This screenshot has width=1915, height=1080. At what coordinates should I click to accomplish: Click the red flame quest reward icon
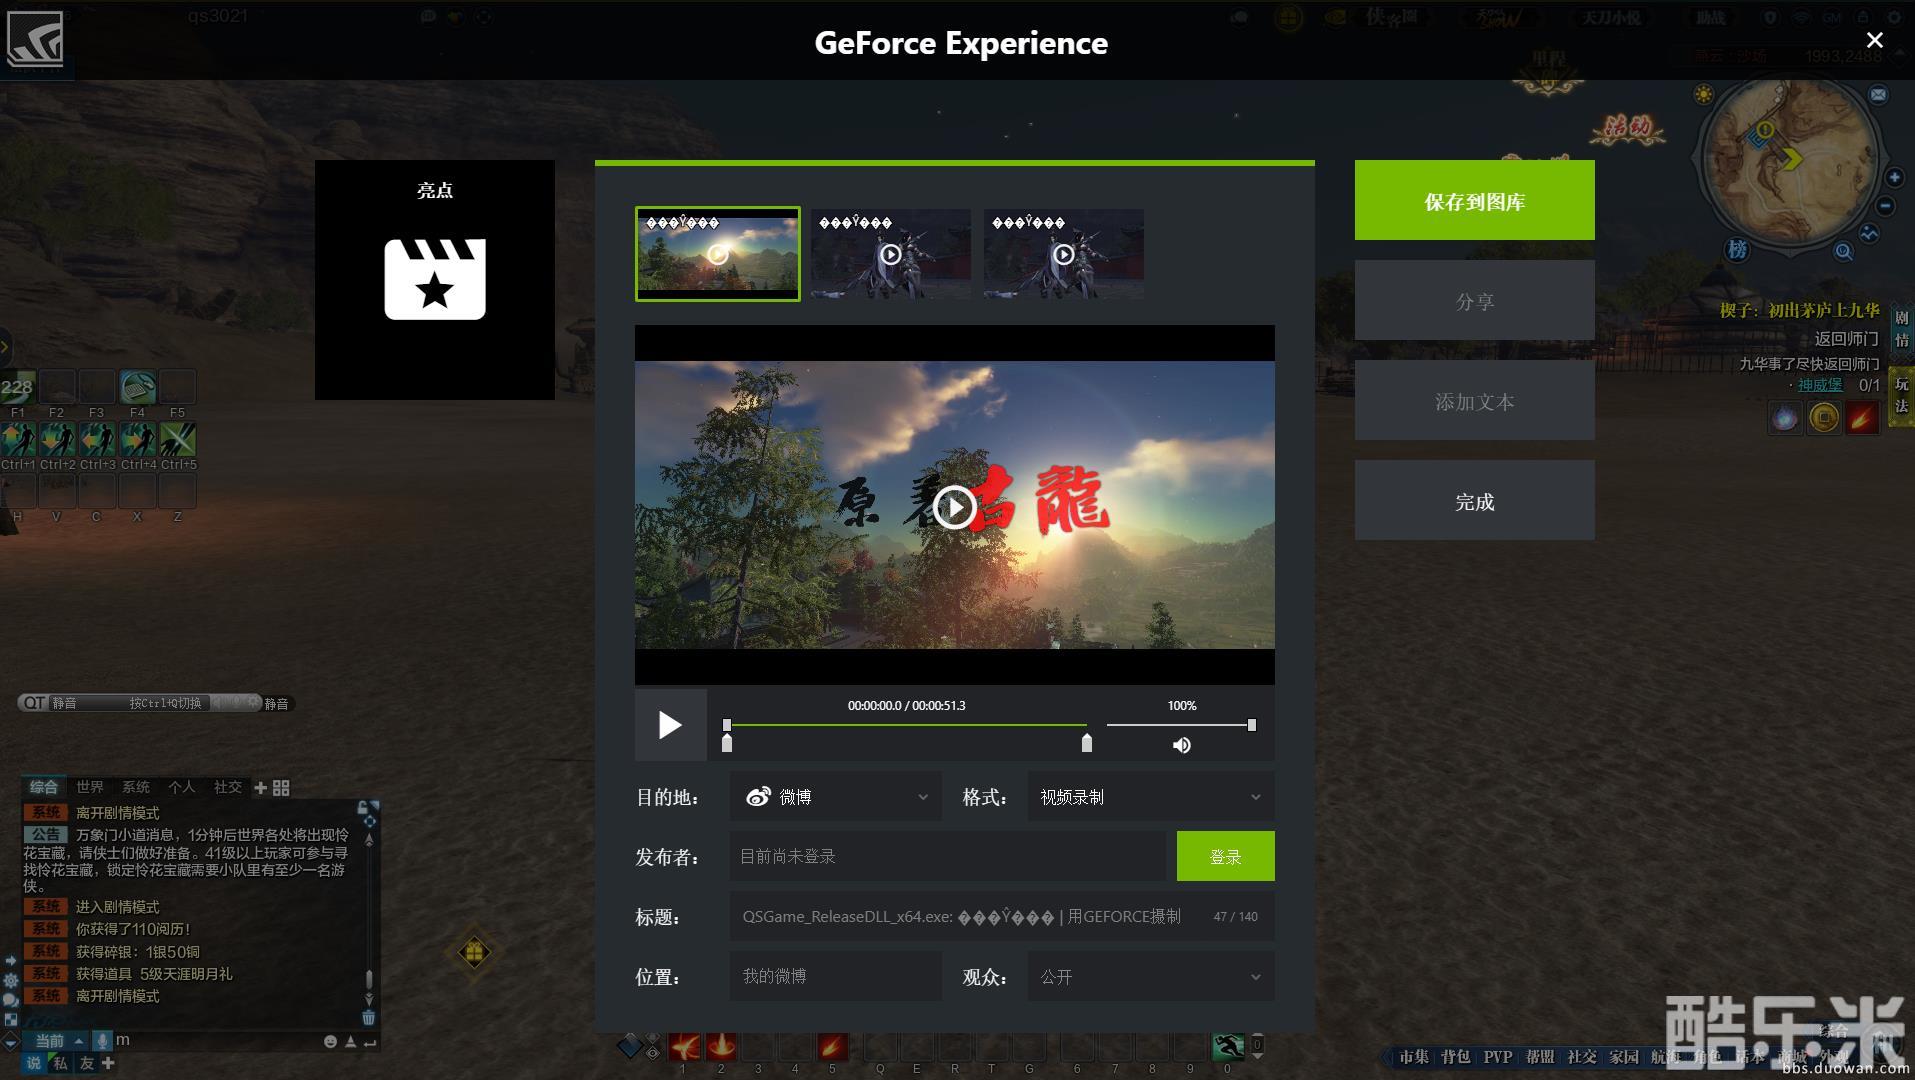point(1862,417)
